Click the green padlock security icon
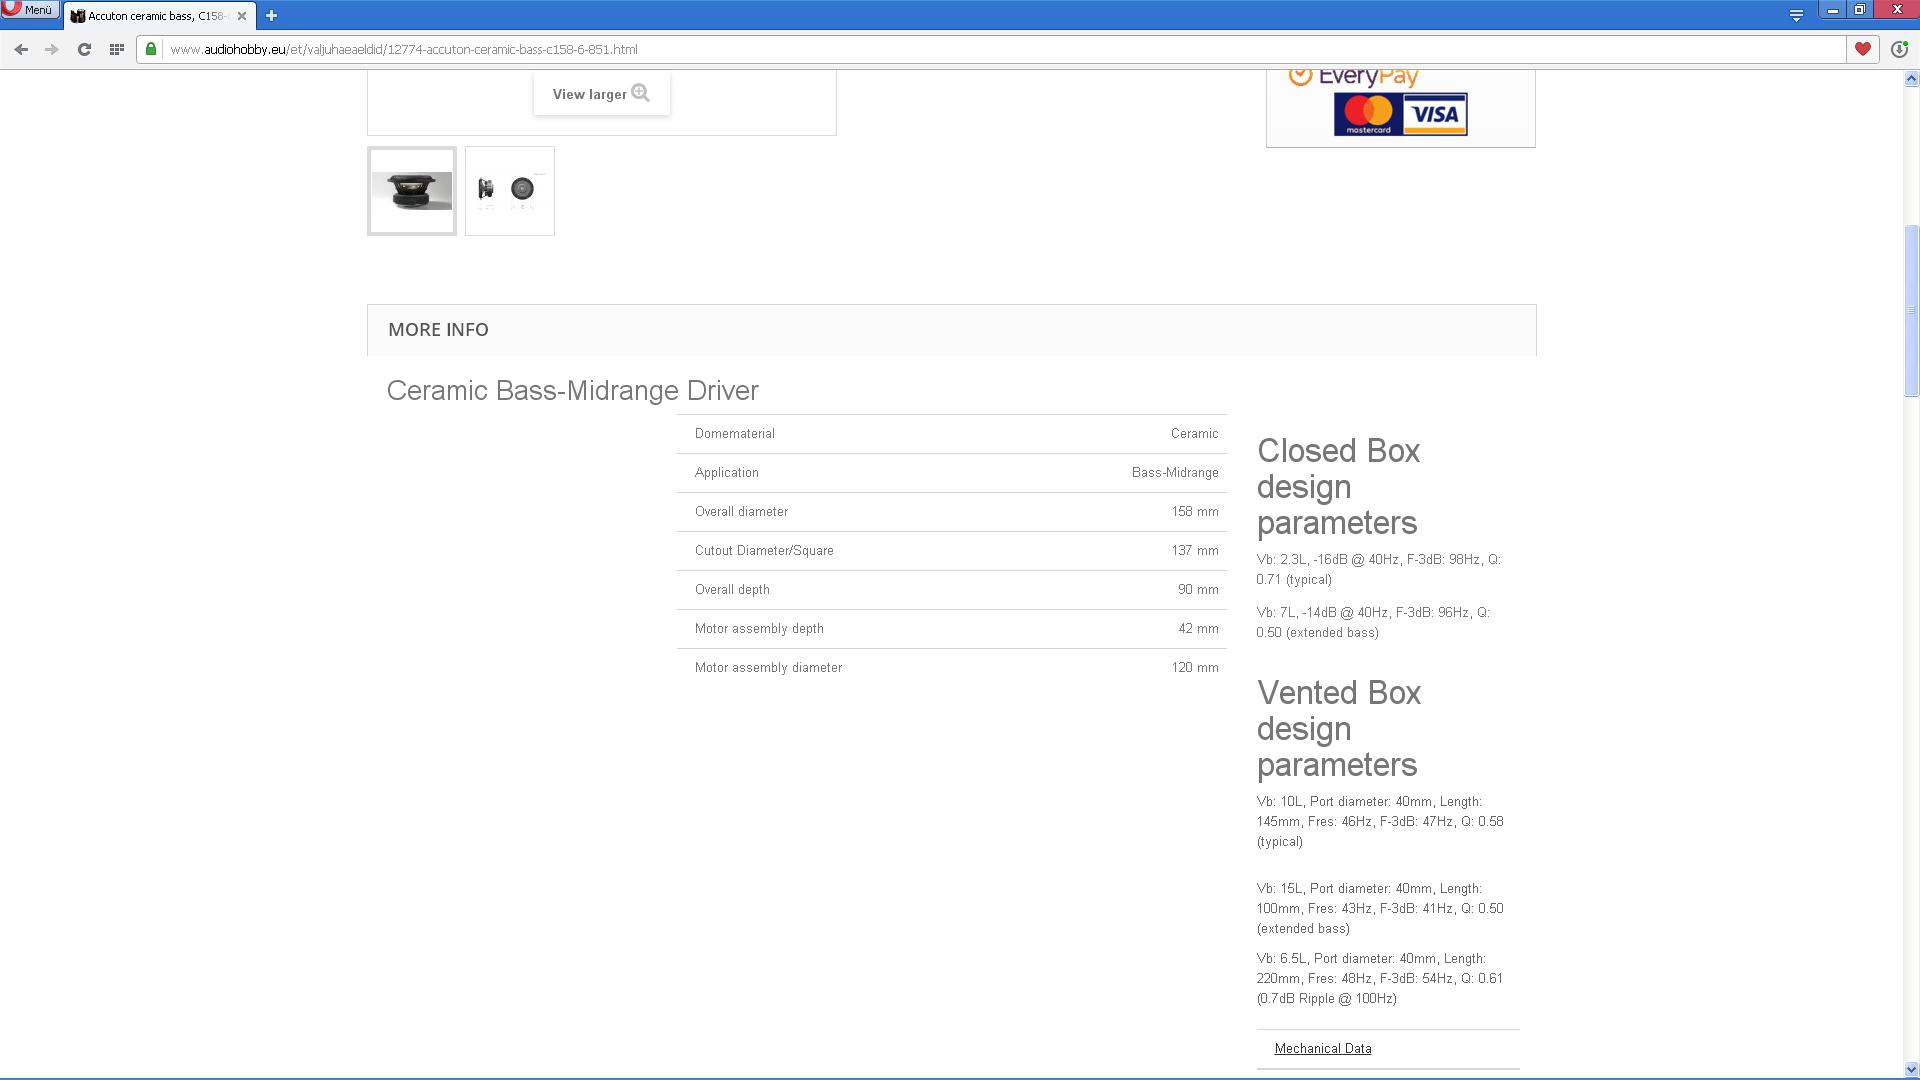The image size is (1920, 1080). (x=151, y=49)
